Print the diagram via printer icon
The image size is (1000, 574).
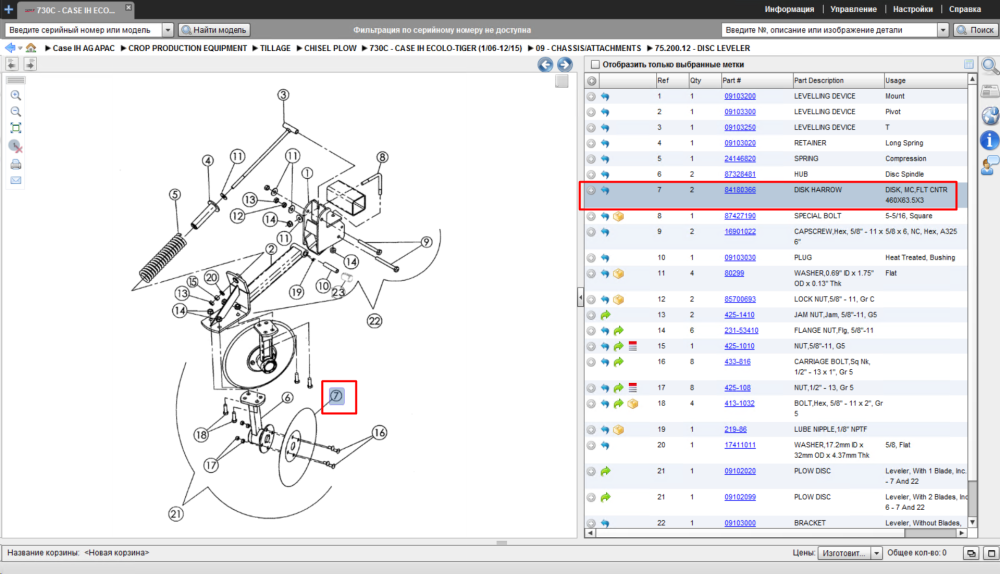(x=16, y=164)
